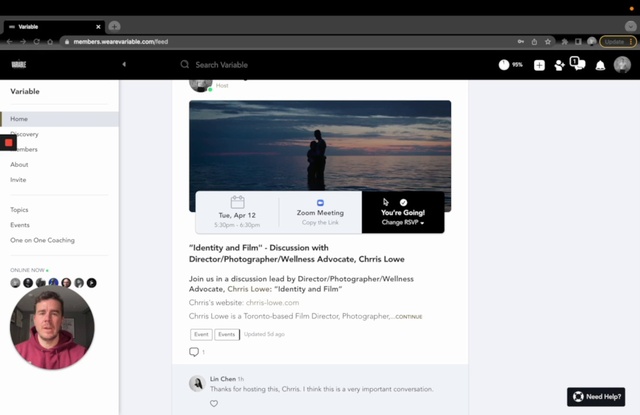
Task: Open the user profile avatar menu
Action: pos(622,65)
